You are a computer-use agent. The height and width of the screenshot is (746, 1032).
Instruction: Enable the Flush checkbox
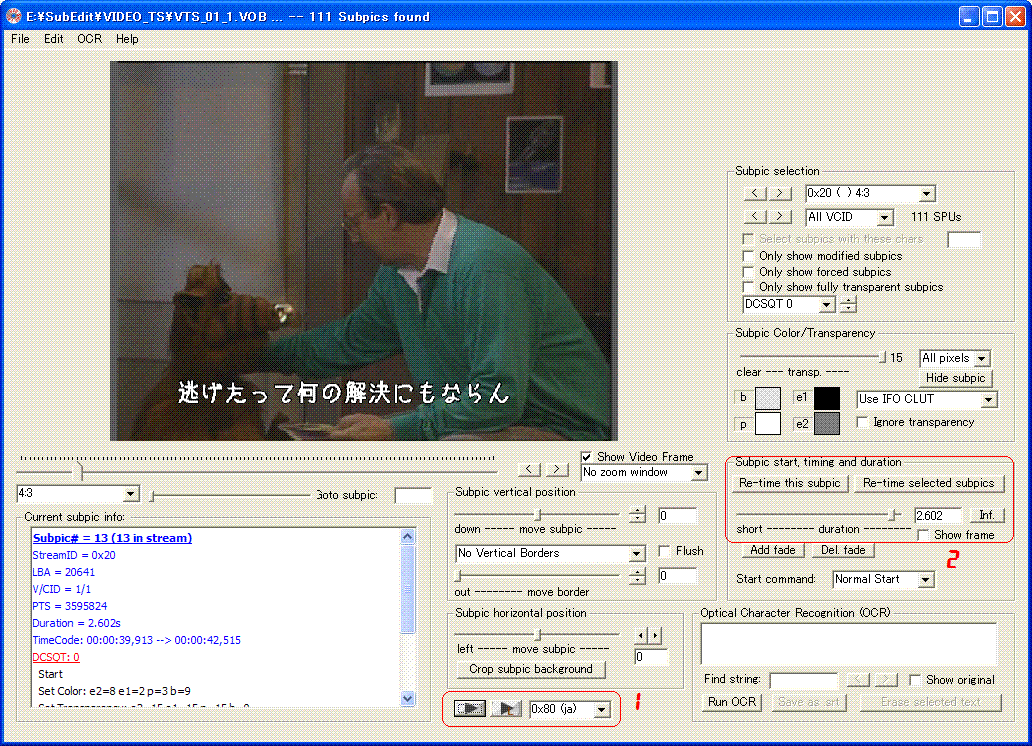tap(664, 550)
